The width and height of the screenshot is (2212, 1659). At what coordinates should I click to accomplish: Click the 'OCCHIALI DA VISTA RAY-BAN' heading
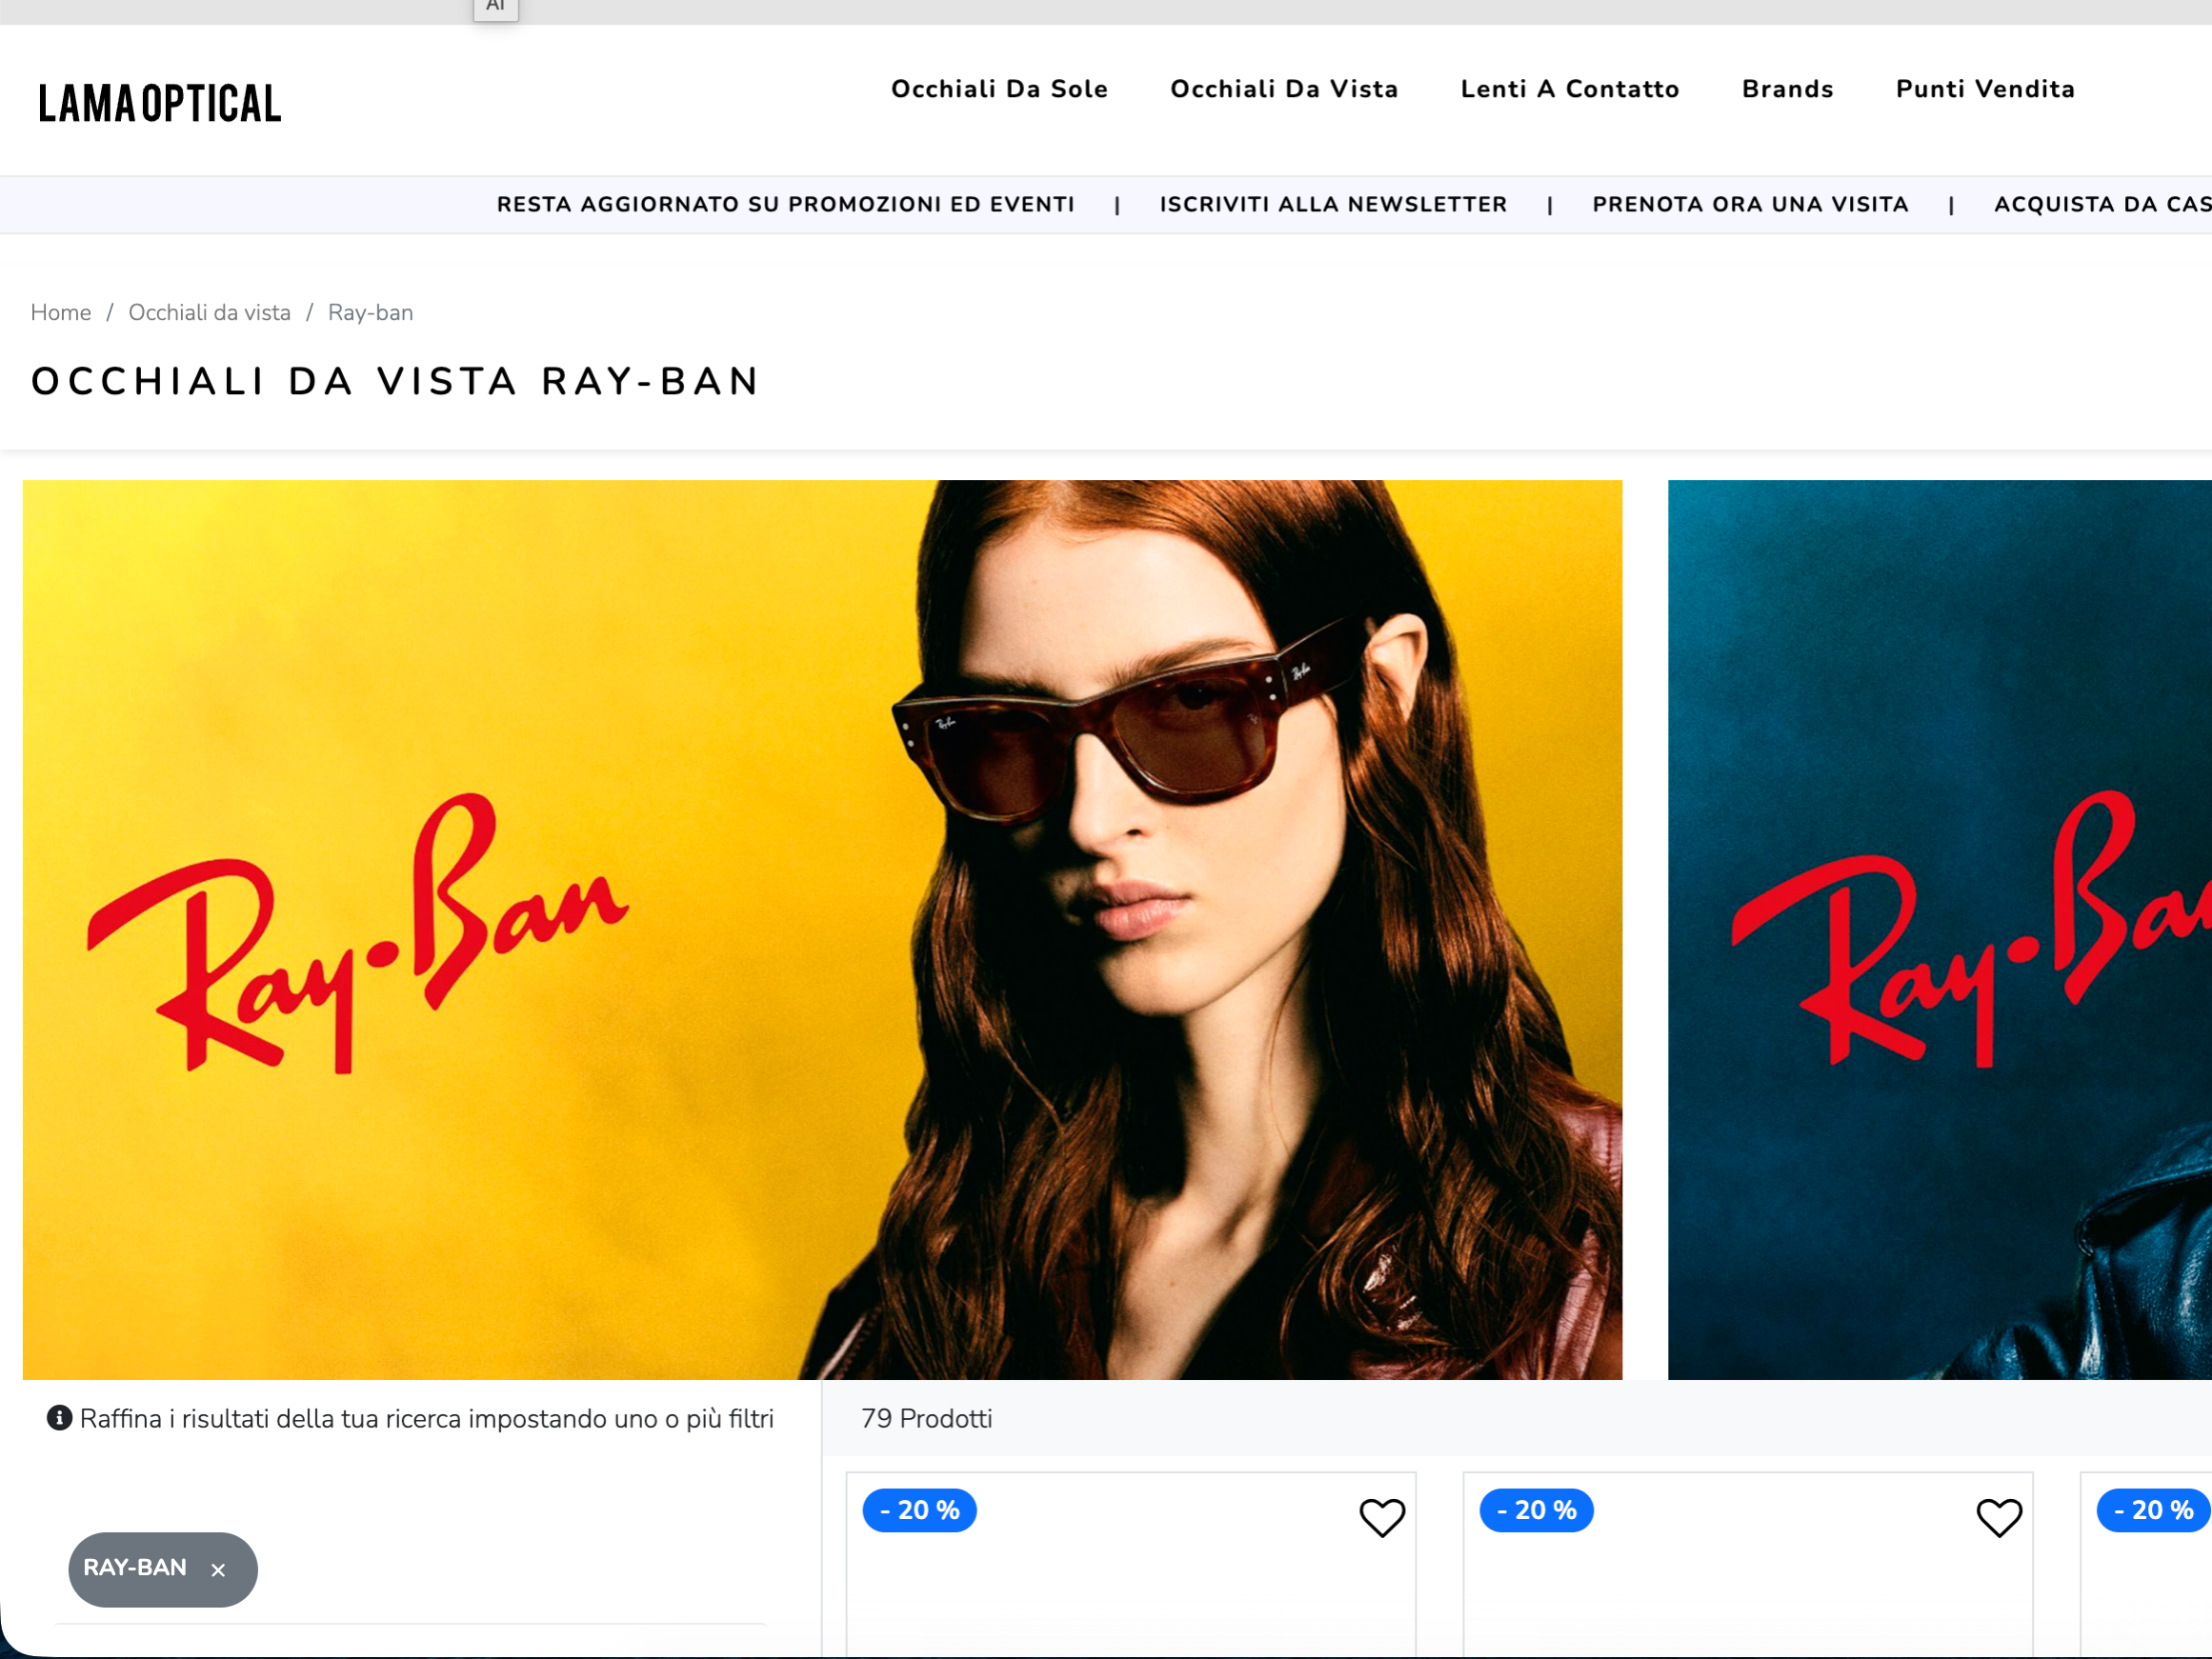click(x=396, y=381)
